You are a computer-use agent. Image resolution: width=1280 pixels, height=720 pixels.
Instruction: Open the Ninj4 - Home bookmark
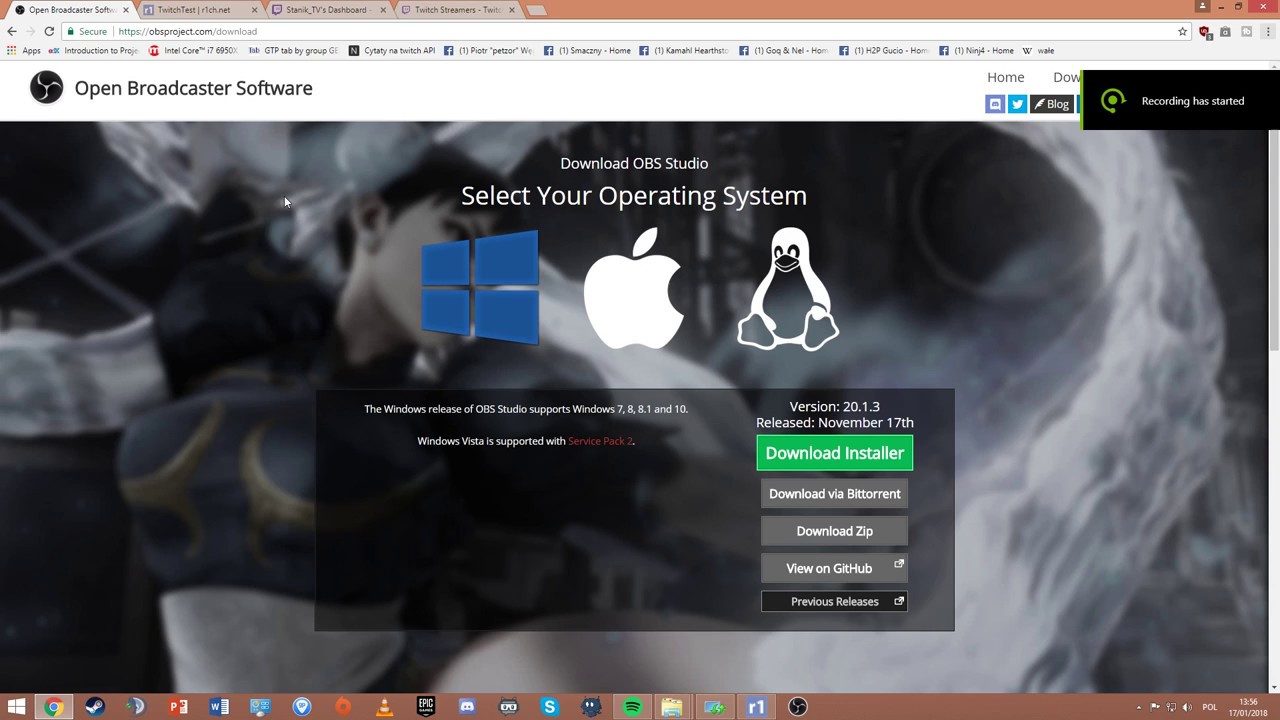pyautogui.click(x=976, y=51)
